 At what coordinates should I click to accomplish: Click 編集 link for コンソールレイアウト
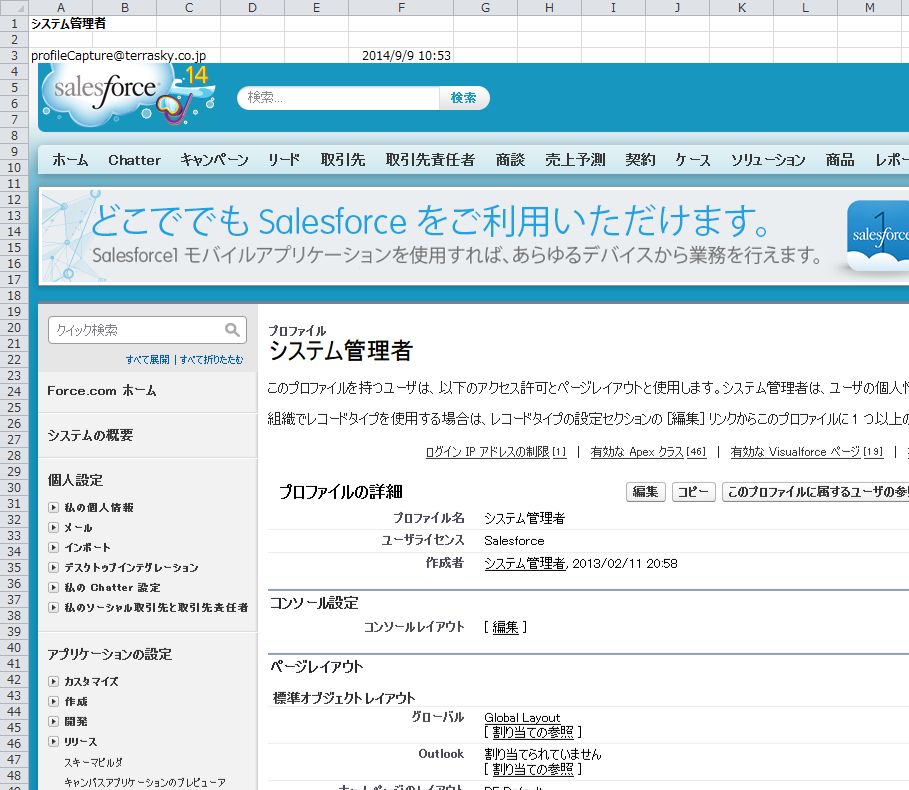(505, 627)
